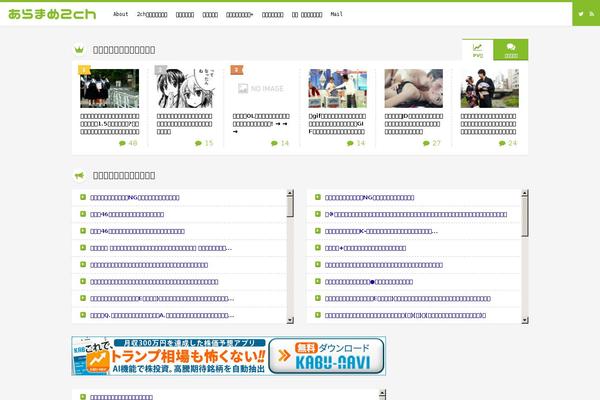Open the schoolgirls photo thumbnail ranked first

click(x=109, y=88)
